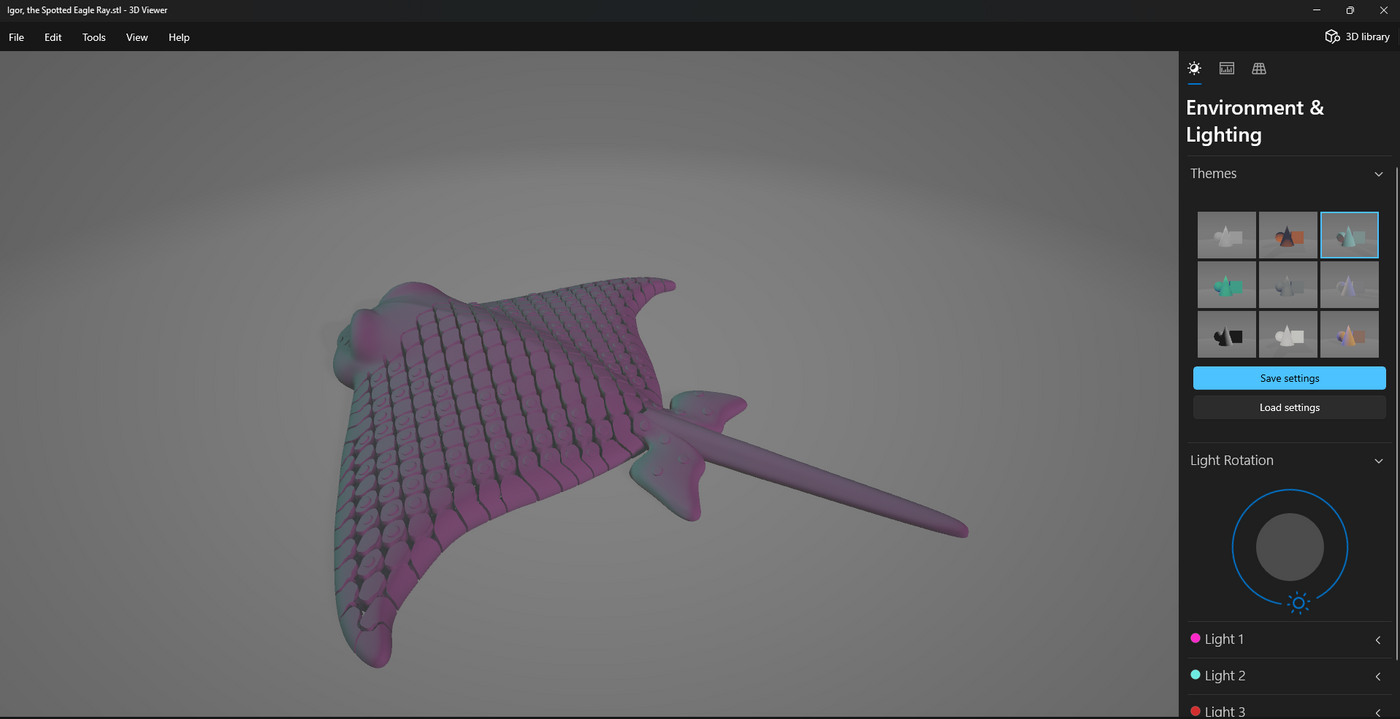Screen dimensions: 1400x719
Task: Open the 3D library
Action: tap(1356, 36)
